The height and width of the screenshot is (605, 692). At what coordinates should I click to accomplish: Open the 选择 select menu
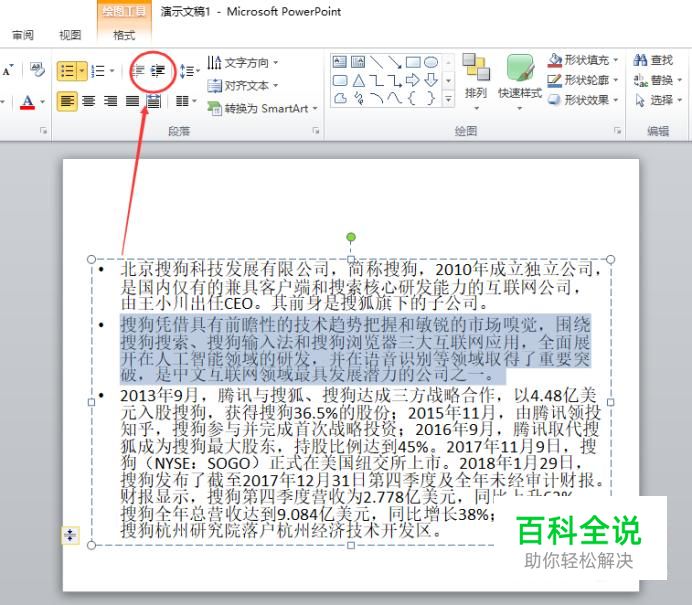point(658,100)
